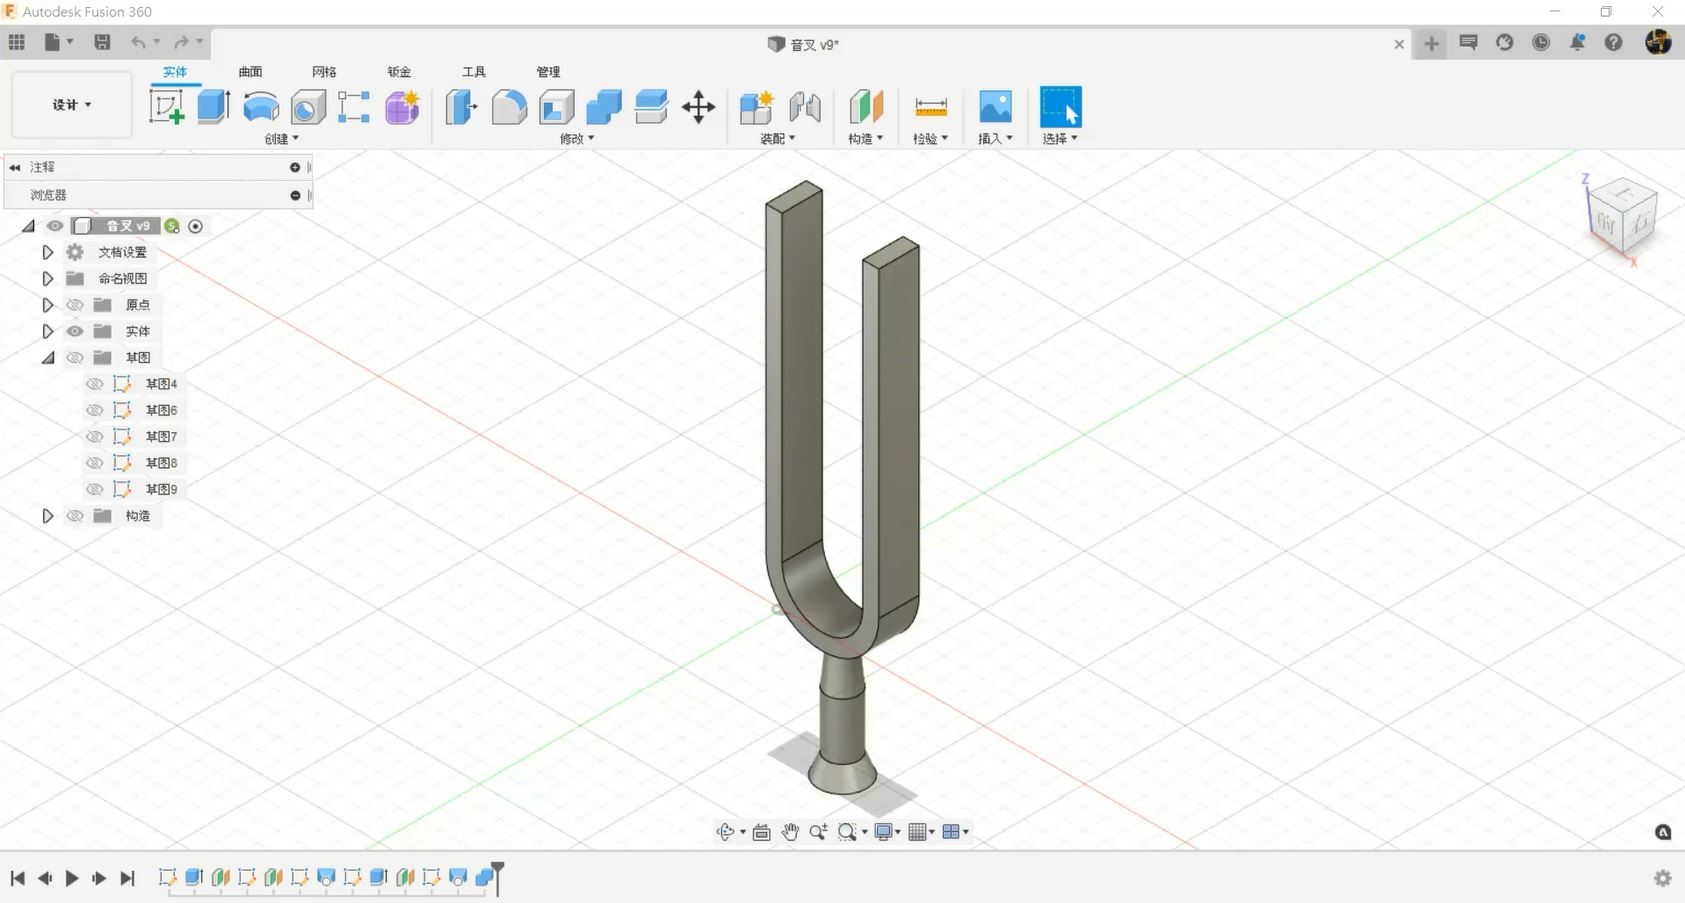
Task: Open the Measure tool
Action: [x=931, y=107]
